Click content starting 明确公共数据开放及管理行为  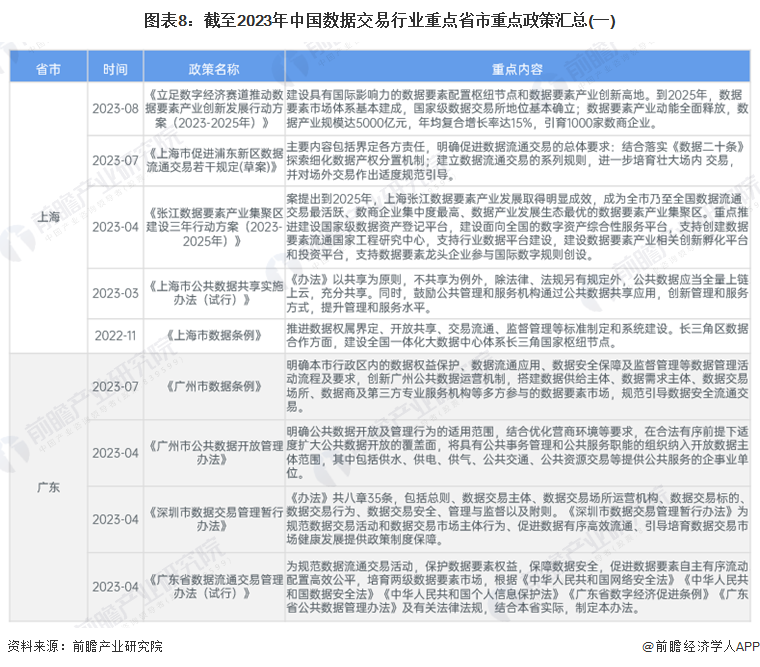coord(517,453)
